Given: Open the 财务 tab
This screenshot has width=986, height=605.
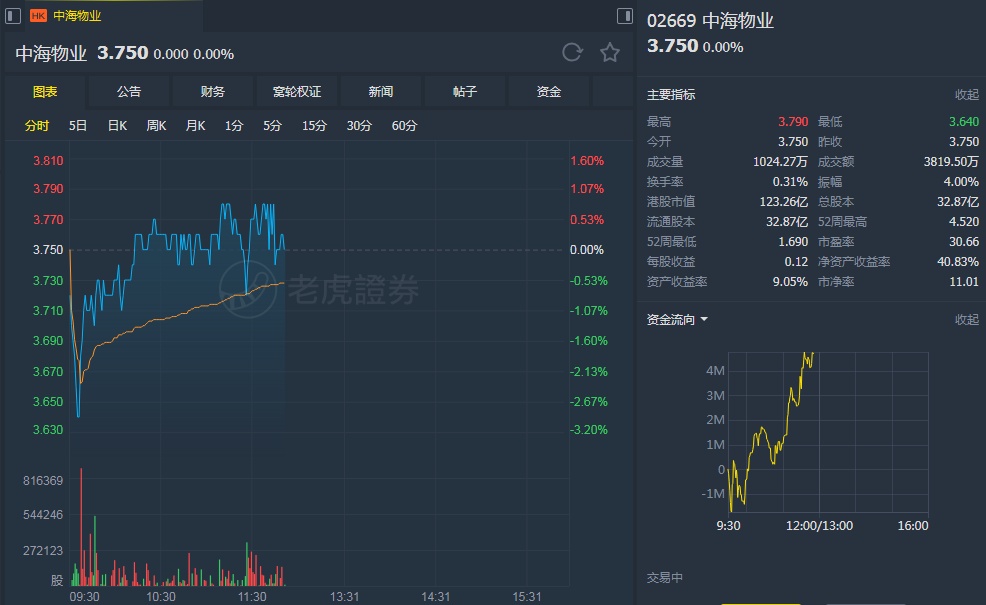Looking at the screenshot, I should click(x=213, y=92).
